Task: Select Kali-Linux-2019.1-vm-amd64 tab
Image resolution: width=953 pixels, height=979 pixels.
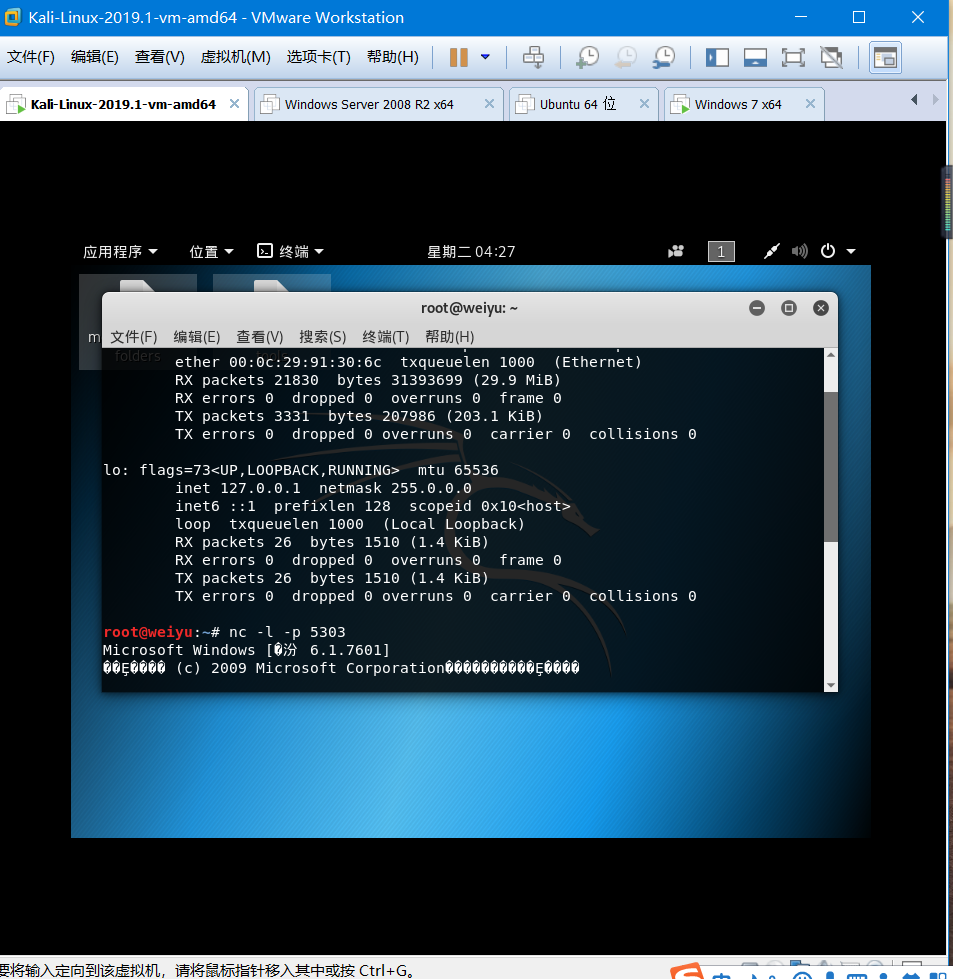Action: 123,104
